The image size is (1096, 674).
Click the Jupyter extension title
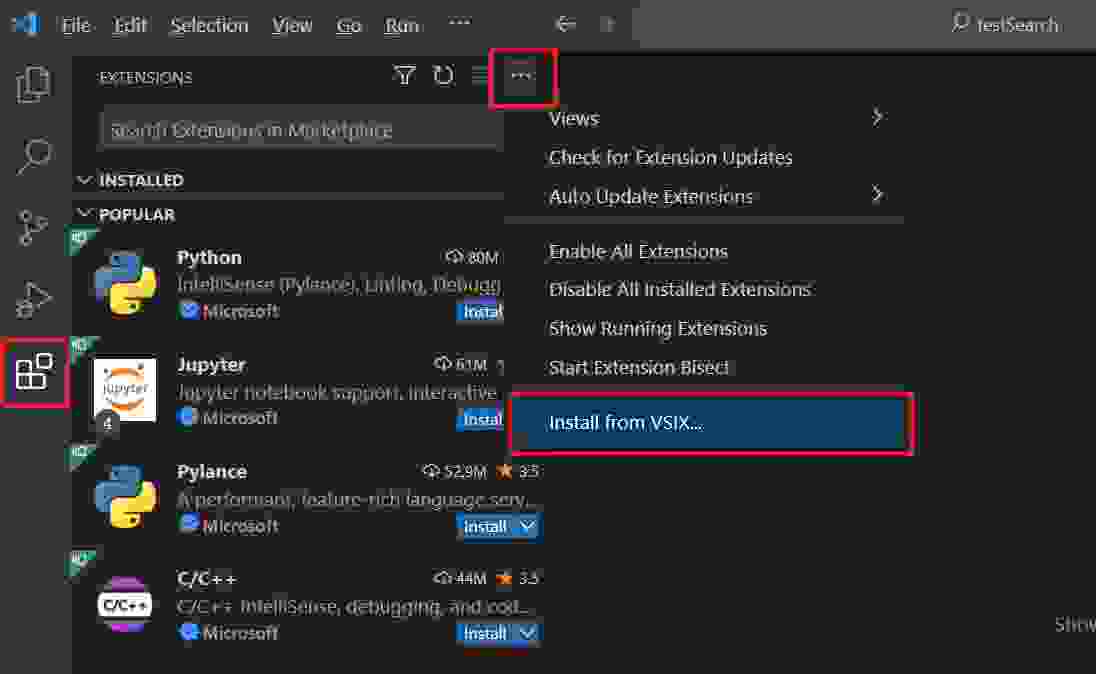[211, 364]
